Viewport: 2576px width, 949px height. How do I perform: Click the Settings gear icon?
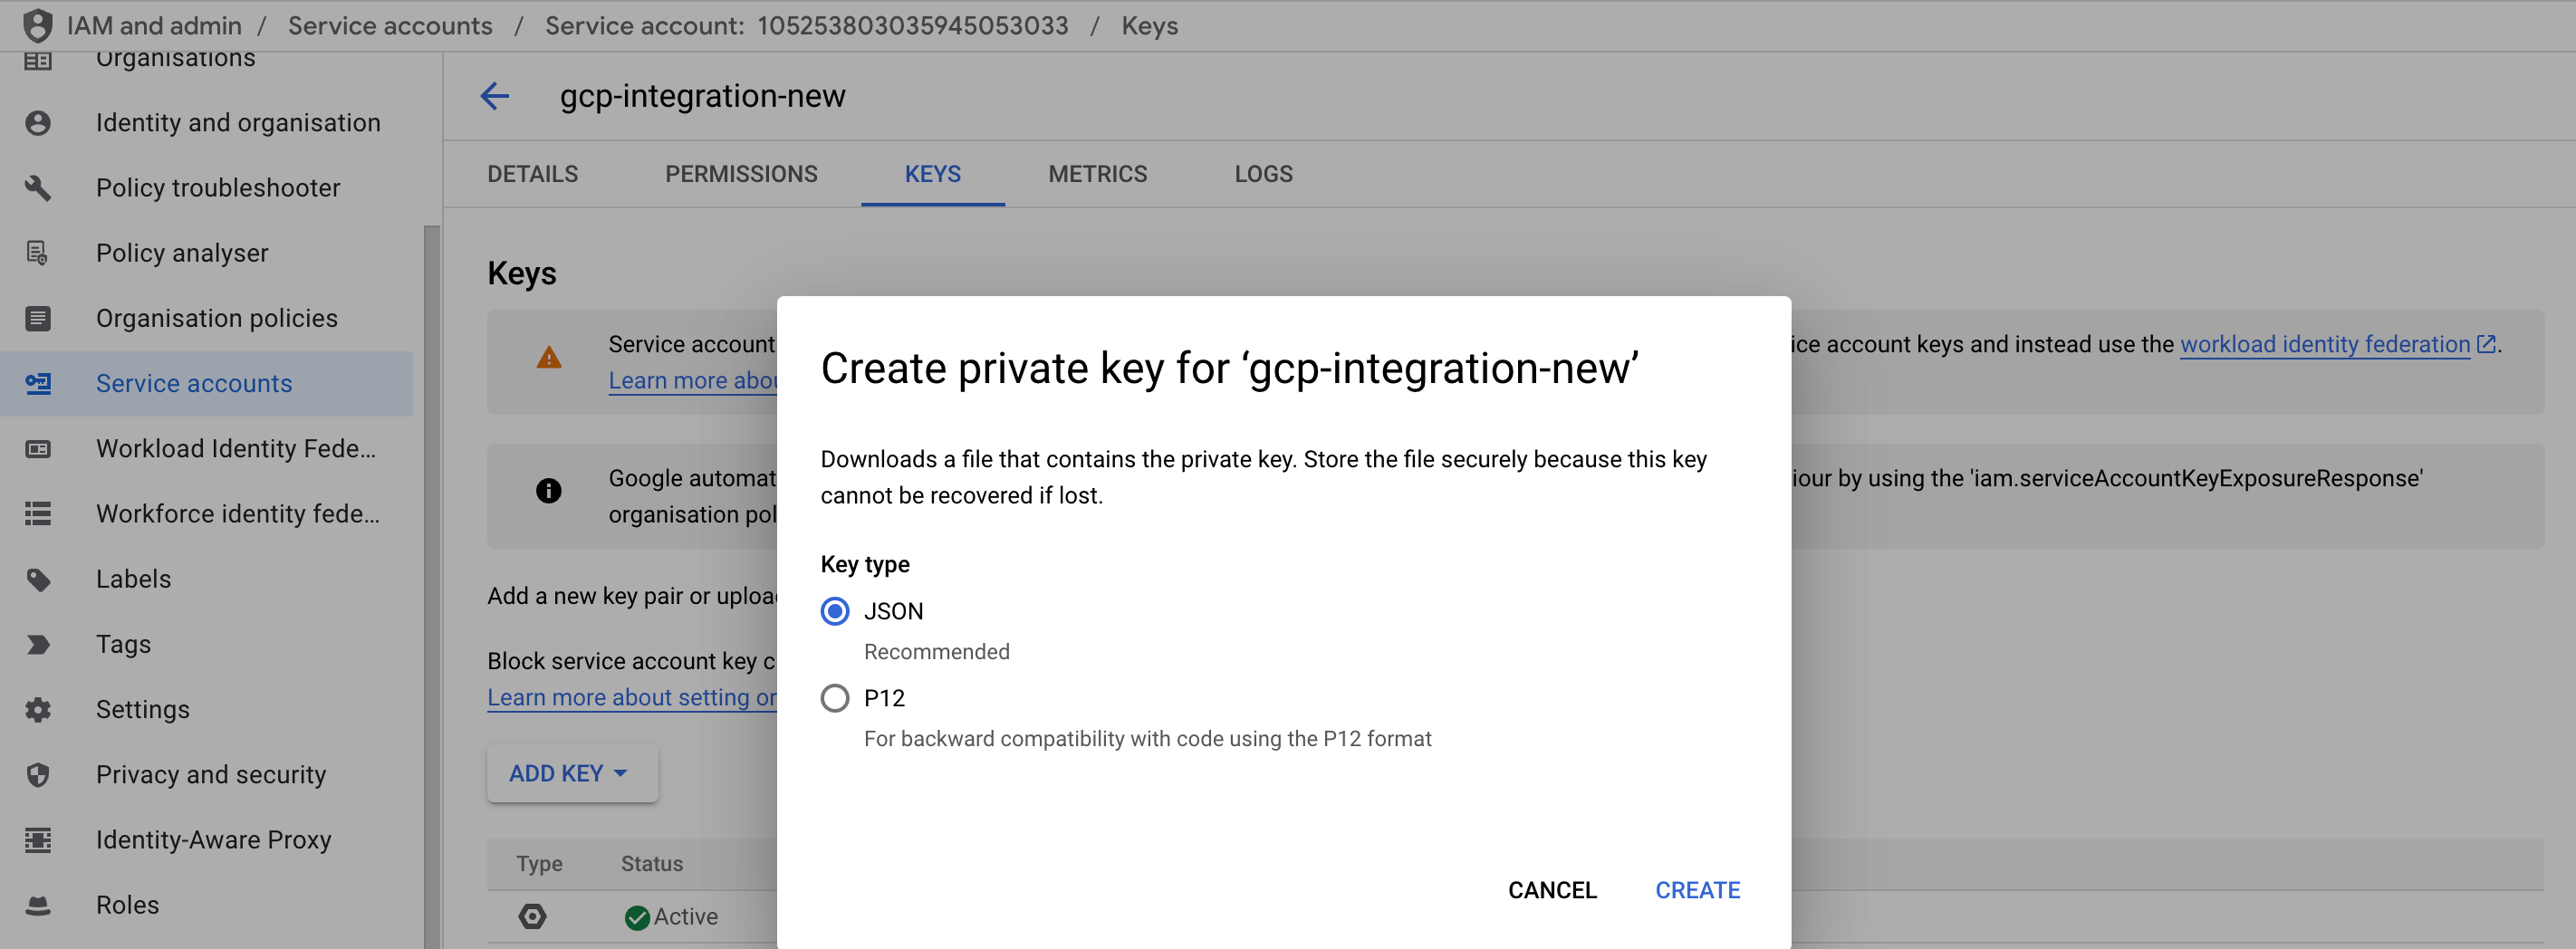point(38,710)
